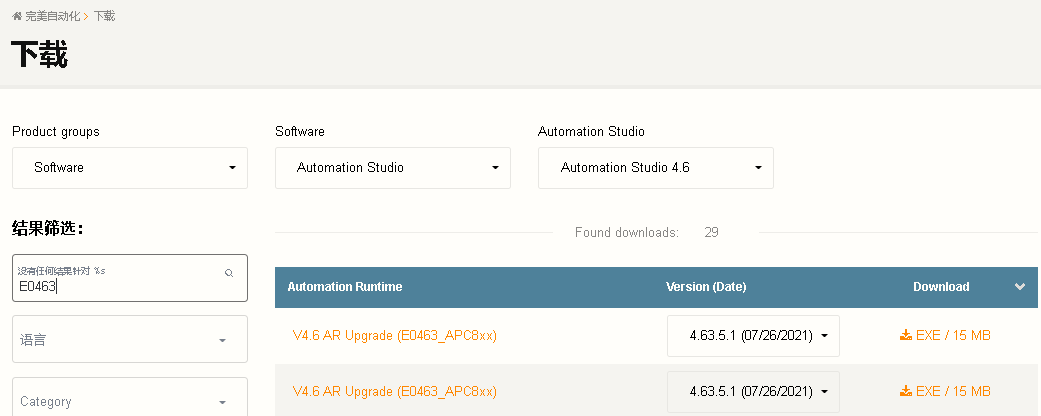Image resolution: width=1041 pixels, height=416 pixels.
Task: Click the 结果筛选 heading
Action: coord(47,229)
